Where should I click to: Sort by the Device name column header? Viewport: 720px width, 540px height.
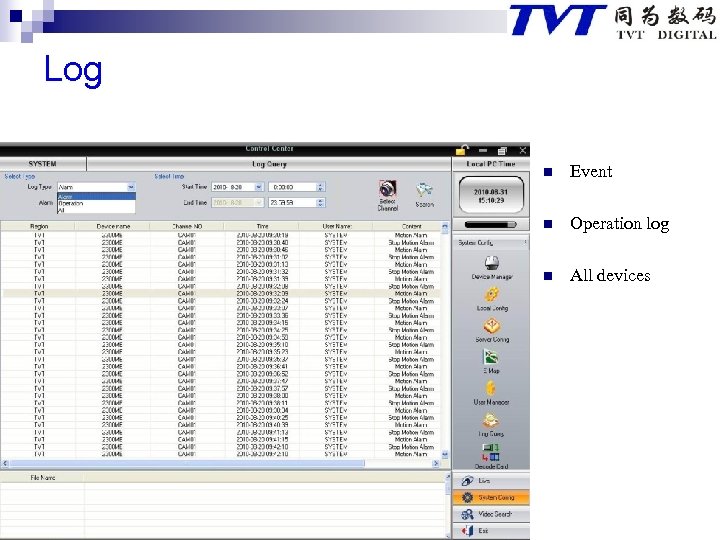112,226
